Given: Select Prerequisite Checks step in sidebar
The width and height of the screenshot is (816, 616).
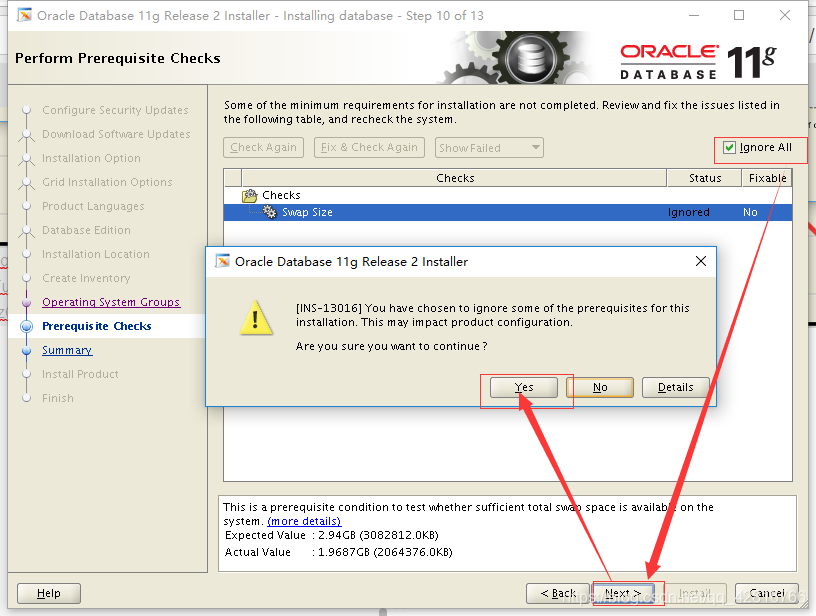Looking at the screenshot, I should click(x=97, y=326).
